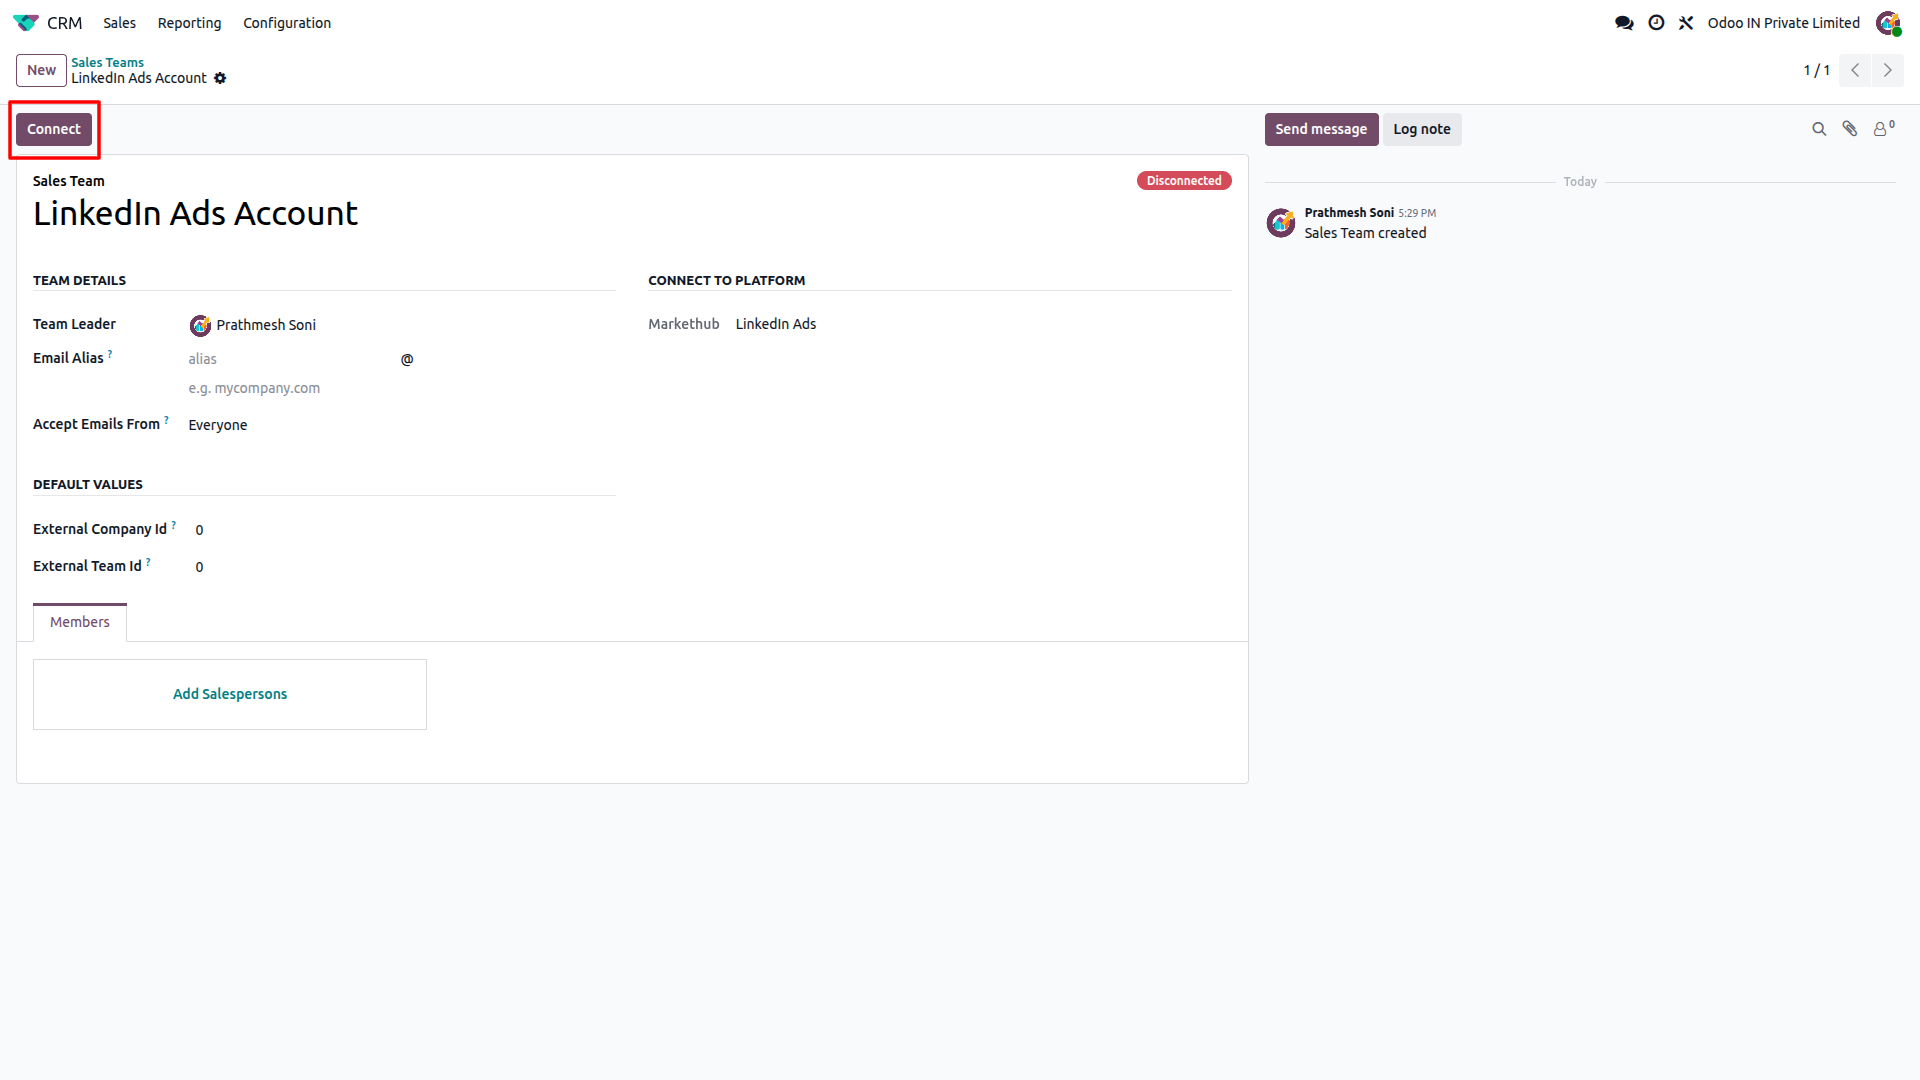Click the Disconnected status badge

pyautogui.click(x=1184, y=181)
